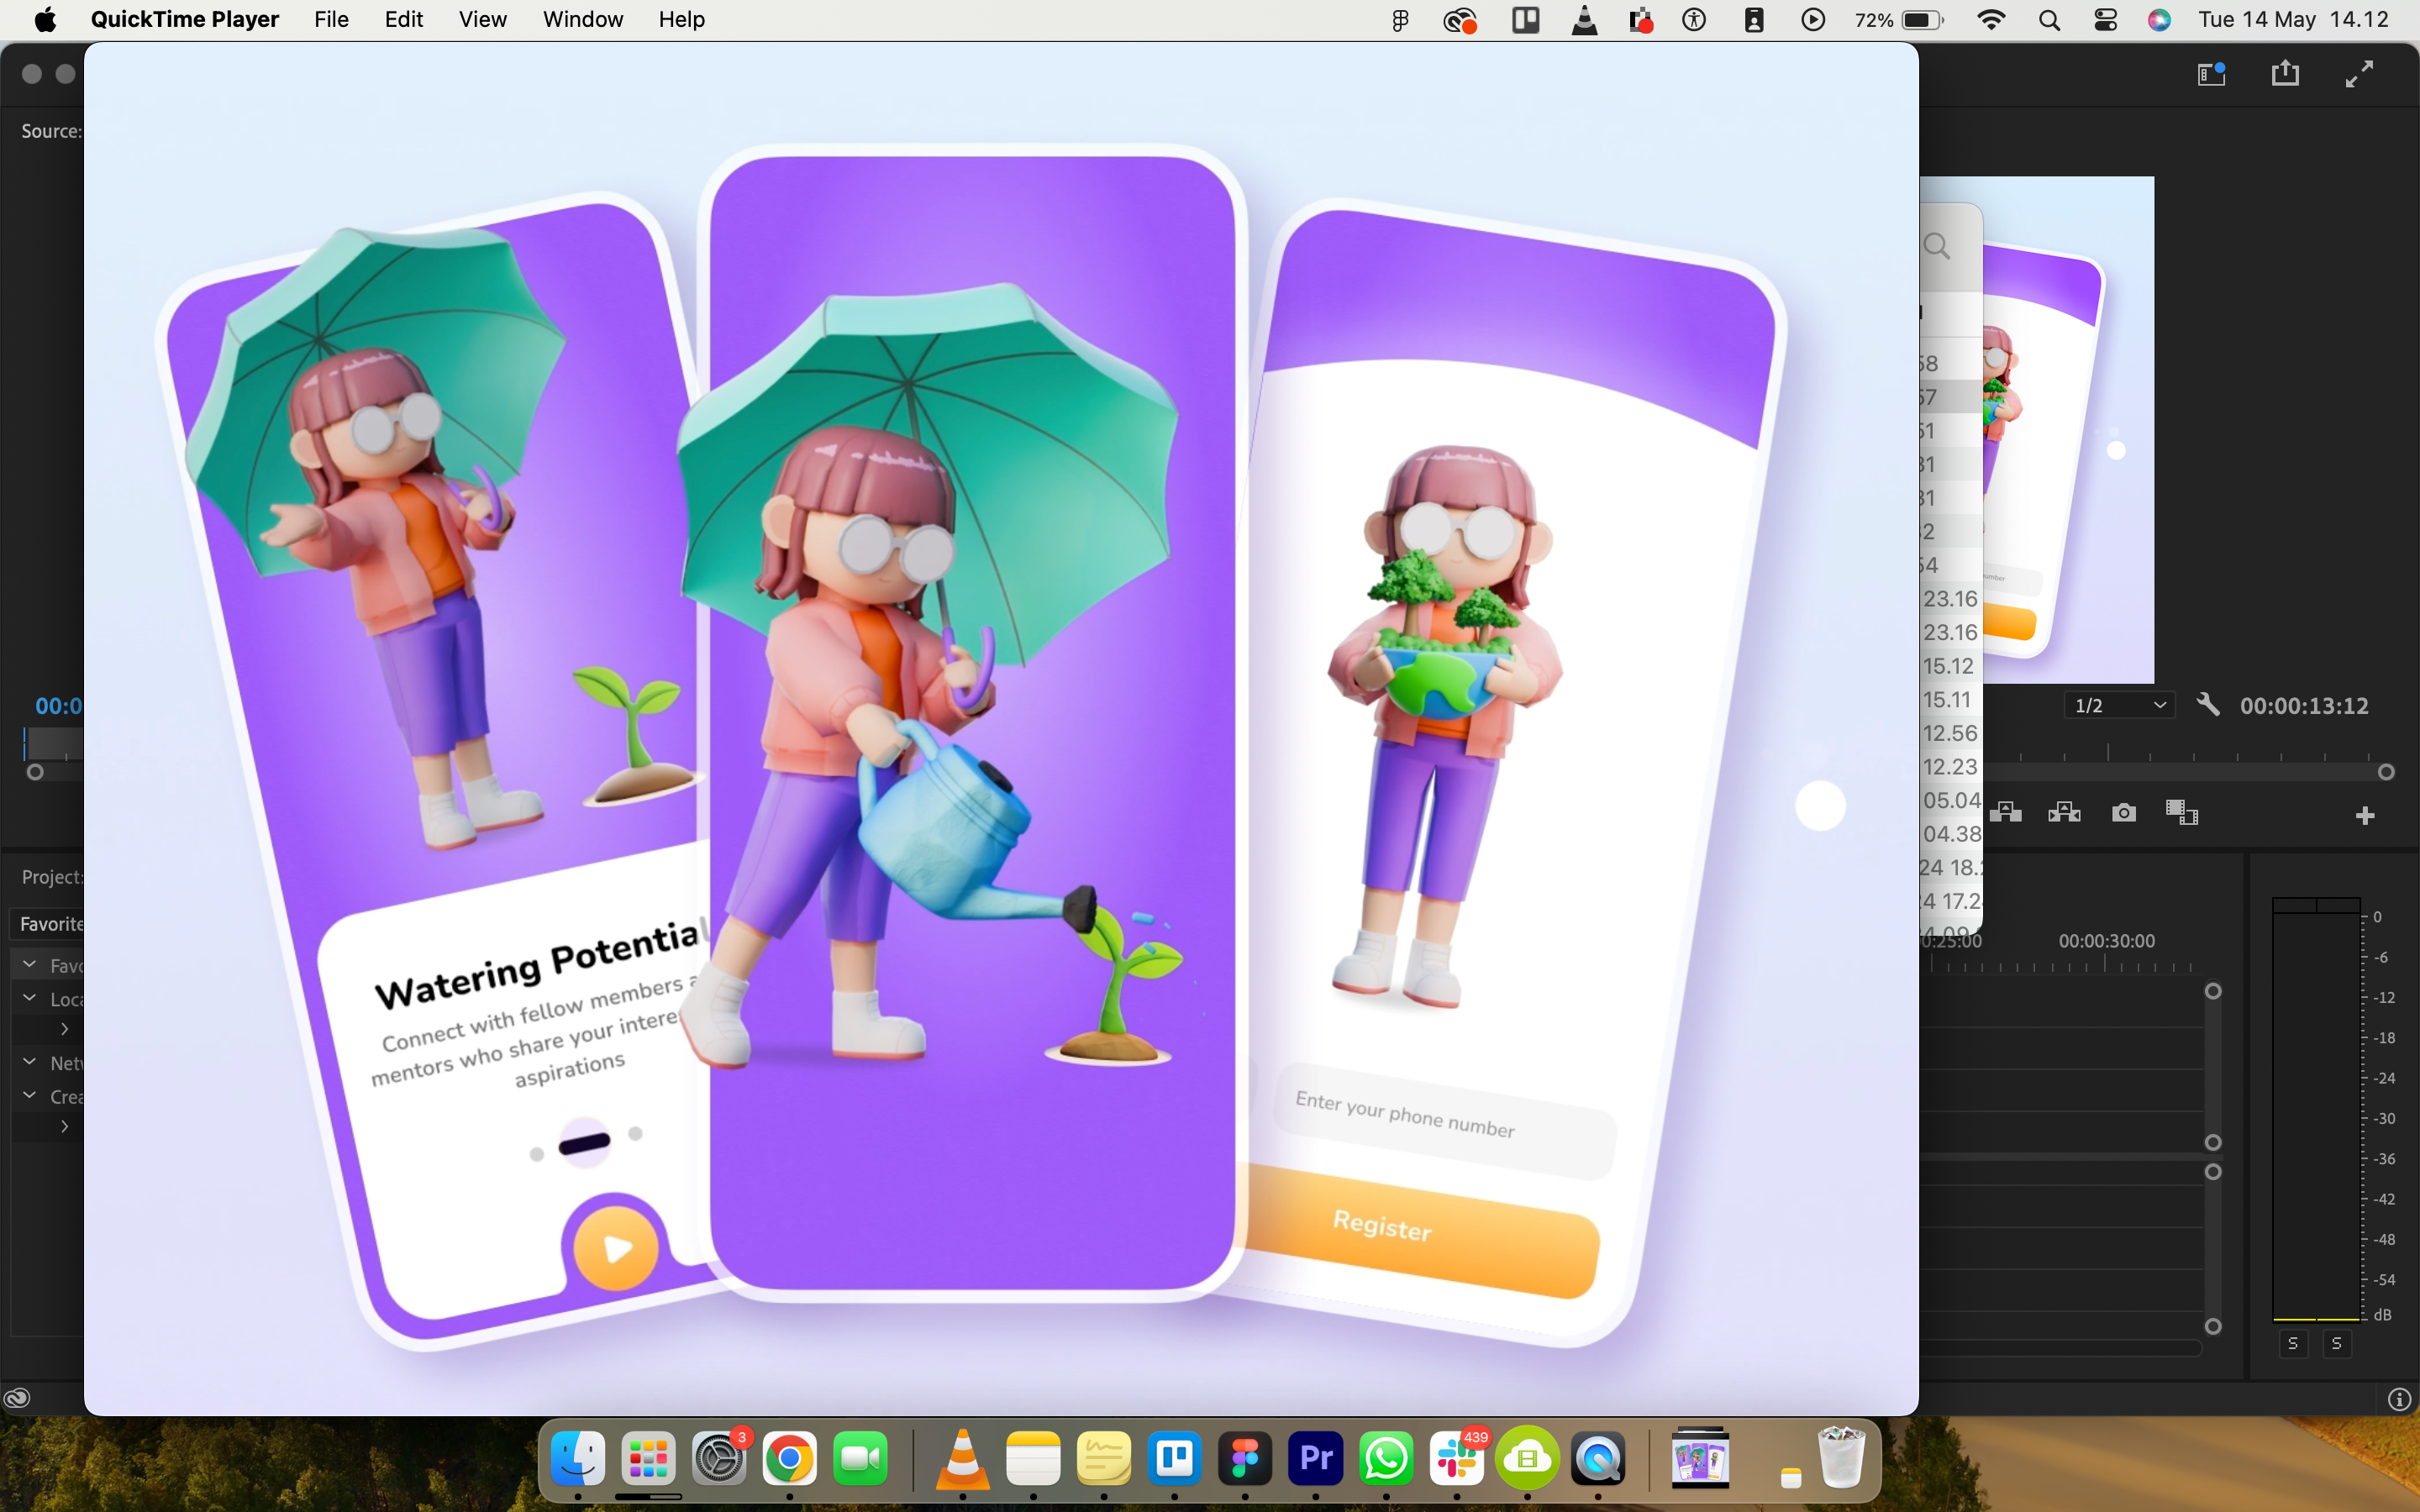Select the Extract edit icon
Viewport: 2420px width, 1512px height.
[x=2064, y=812]
